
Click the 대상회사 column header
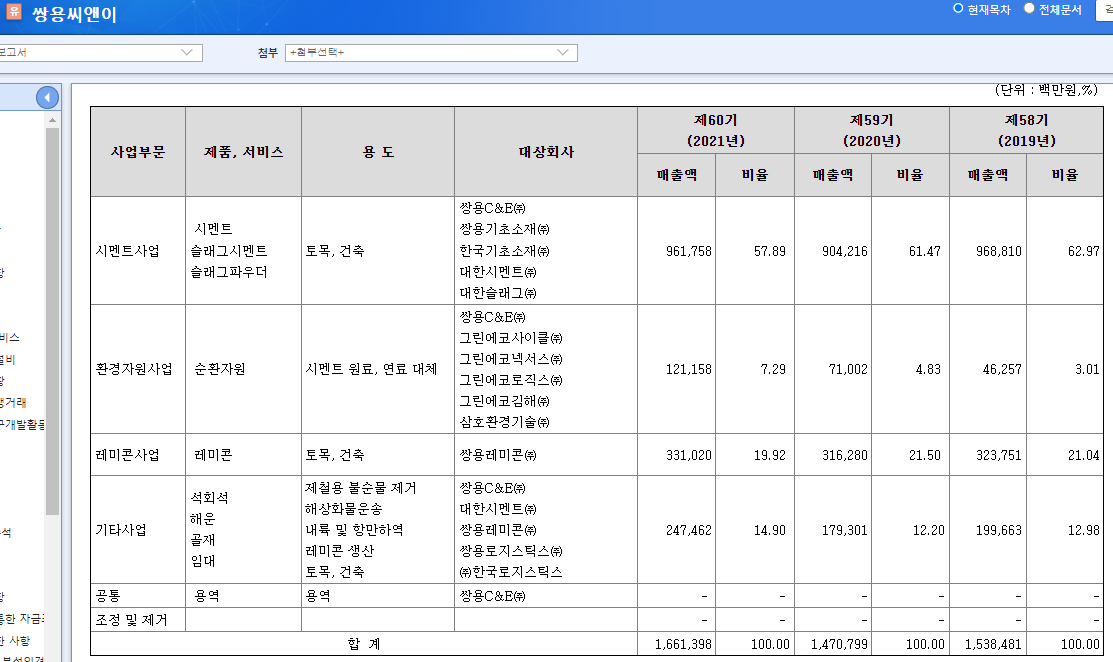point(546,152)
